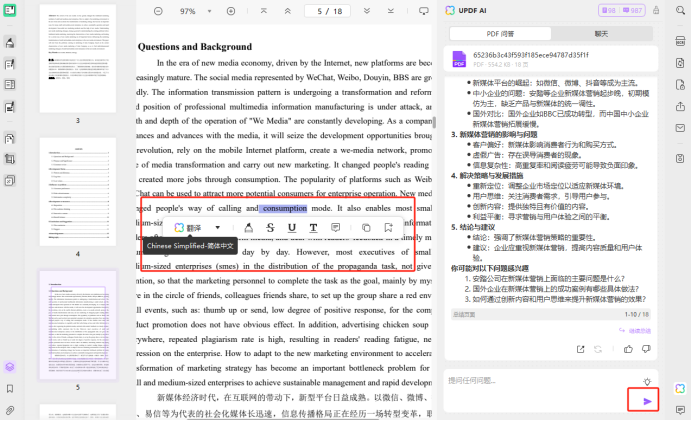The height and width of the screenshot is (421, 691).
Task: Click the highlighted word "consumption"
Action: [285, 208]
